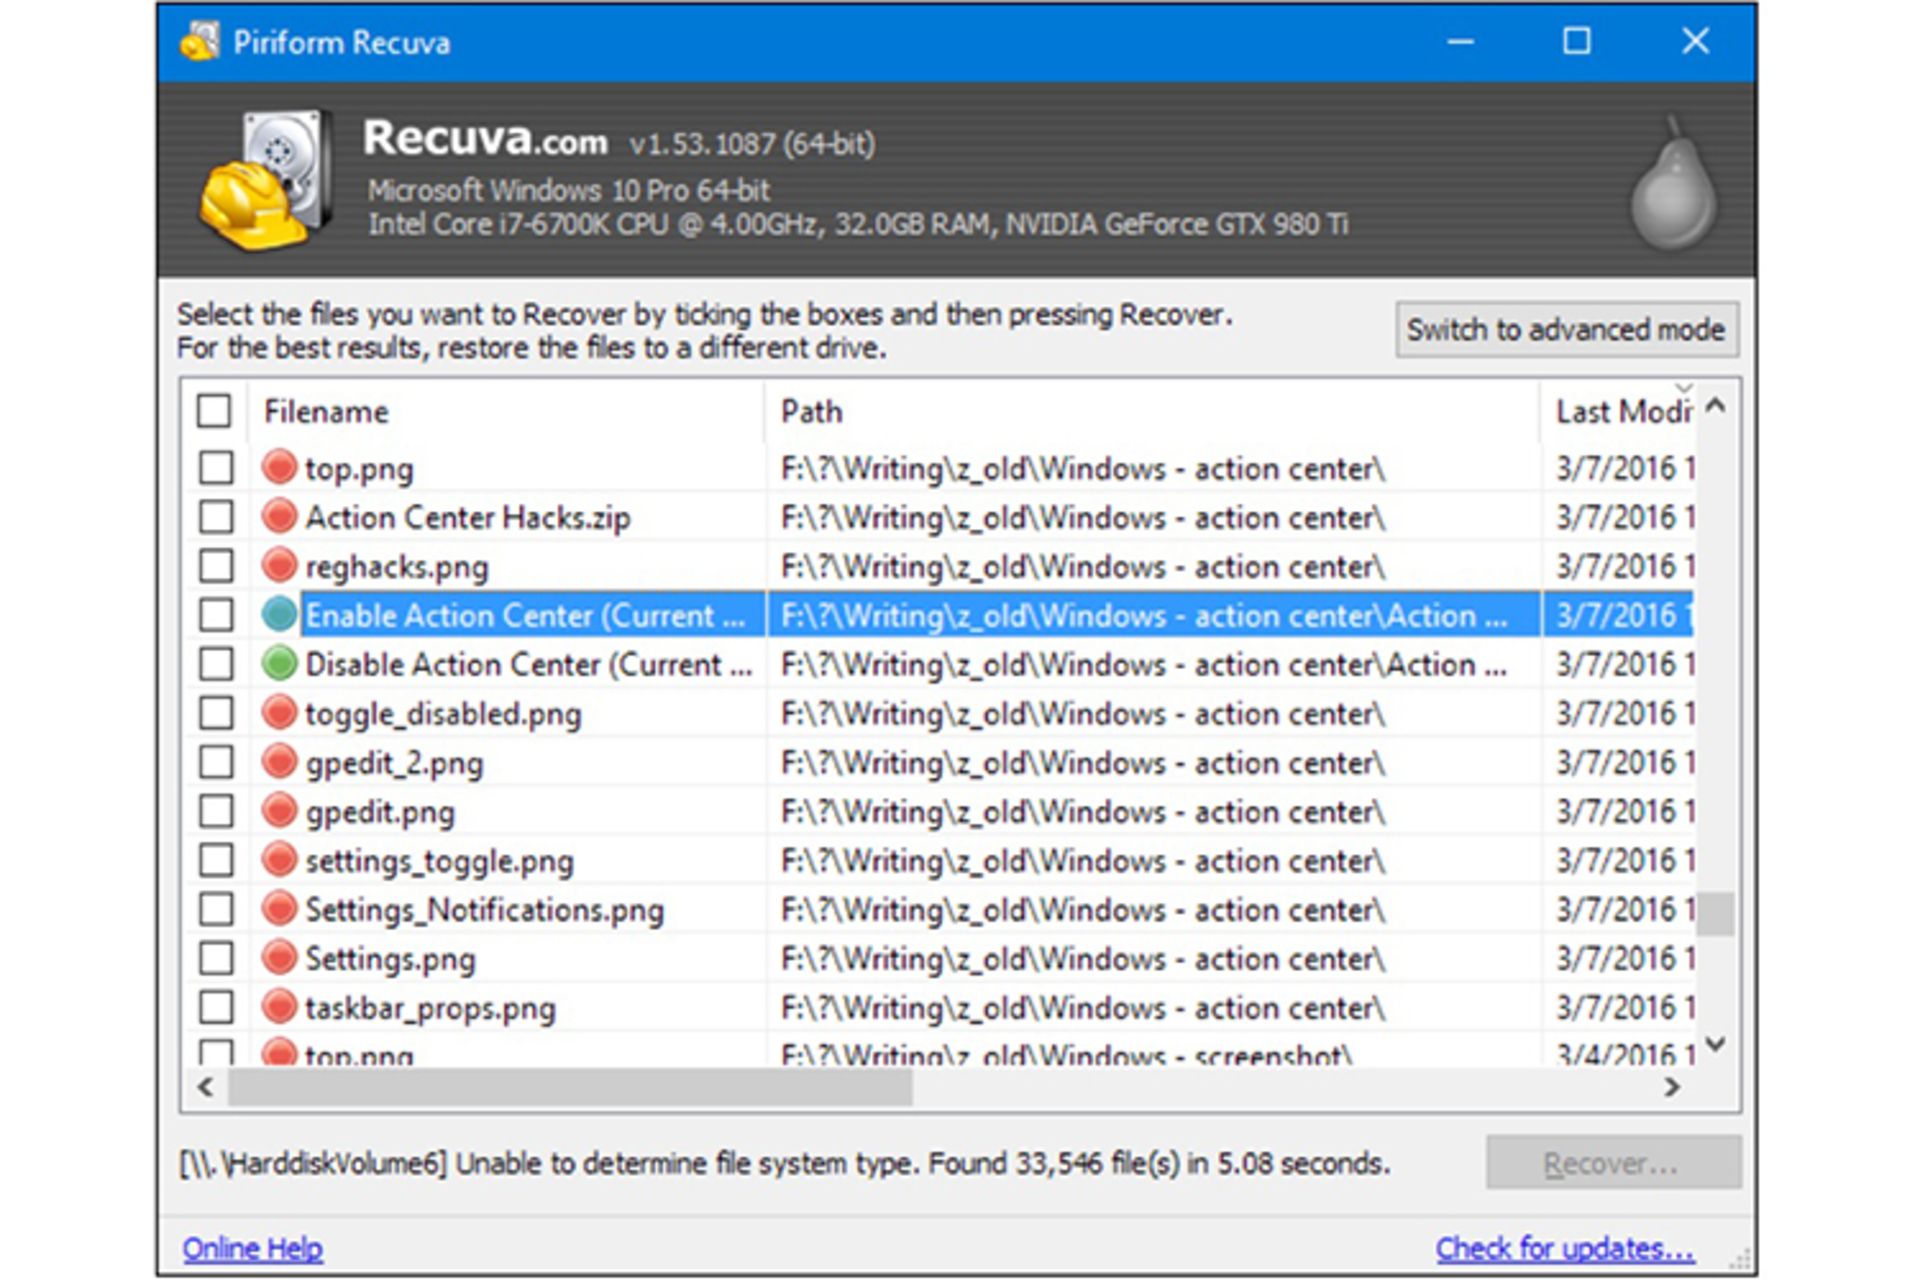
Task: Tick the checkbox for Disable Action Center row
Action: click(x=215, y=664)
